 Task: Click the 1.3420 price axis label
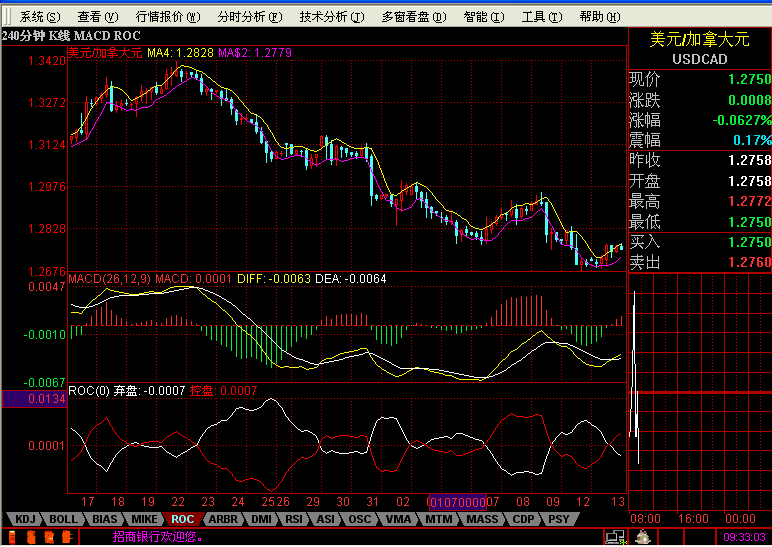tap(47, 61)
